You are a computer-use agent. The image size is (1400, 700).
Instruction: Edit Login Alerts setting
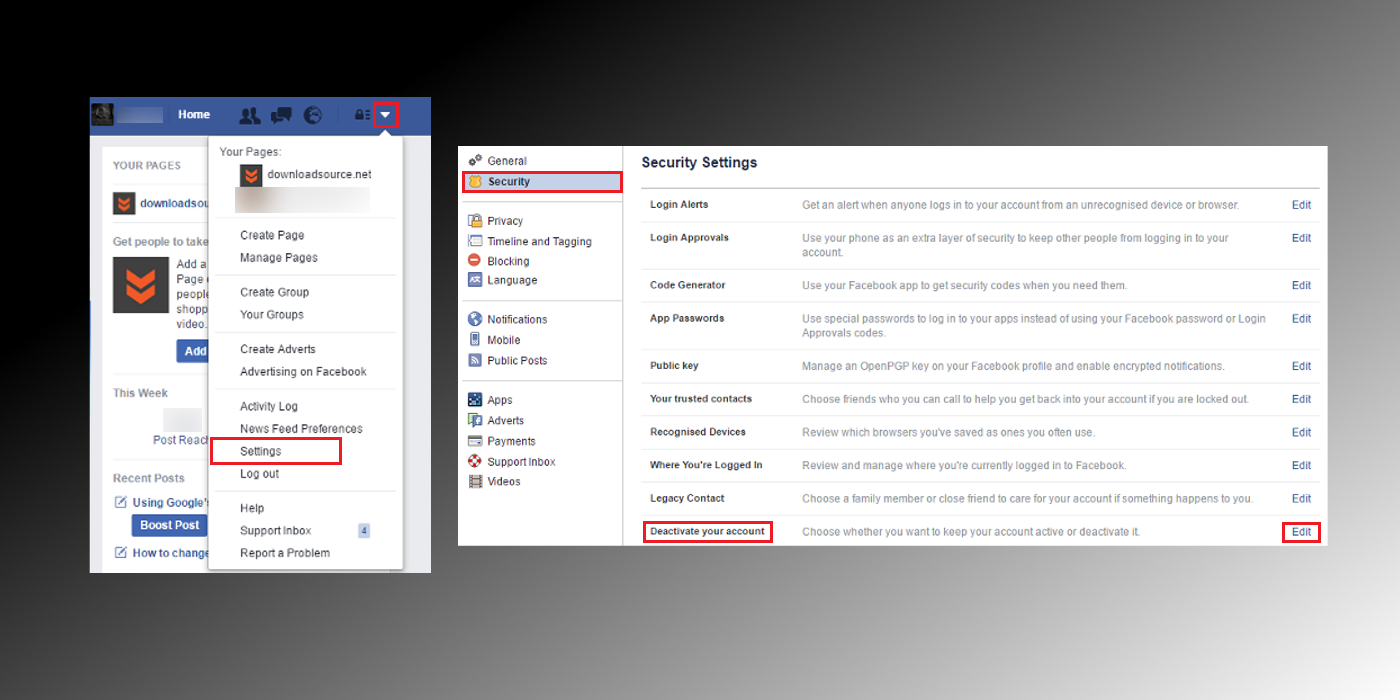[1301, 204]
